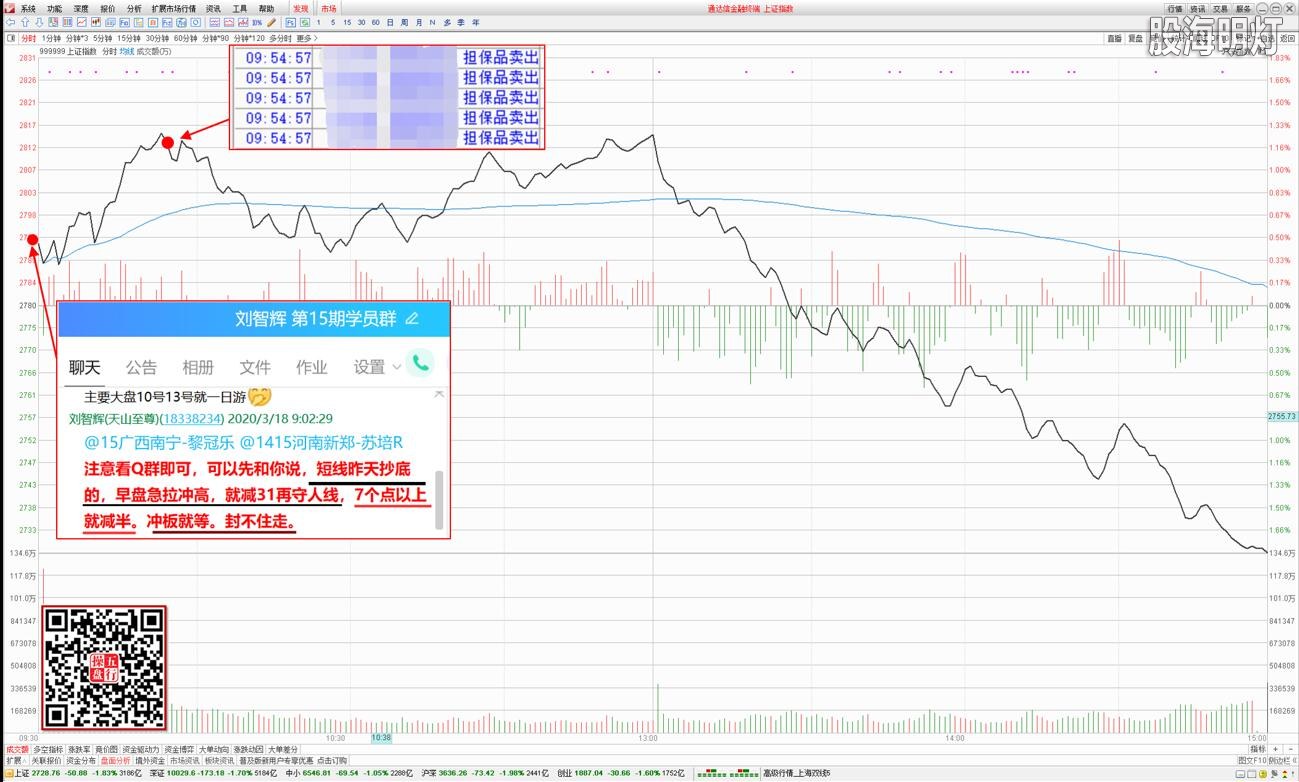This screenshot has width=1299, height=782.
Task: Switch to the 发现 tab
Action: pyautogui.click(x=301, y=8)
